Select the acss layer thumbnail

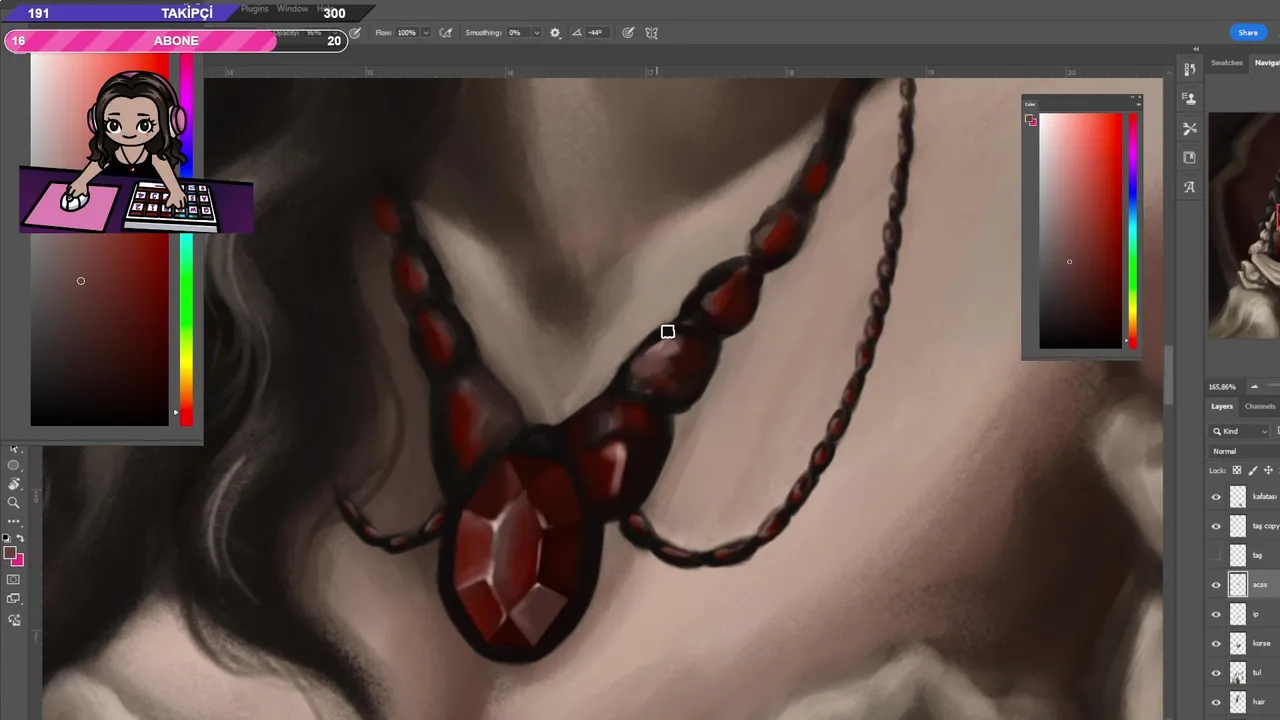click(x=1238, y=585)
